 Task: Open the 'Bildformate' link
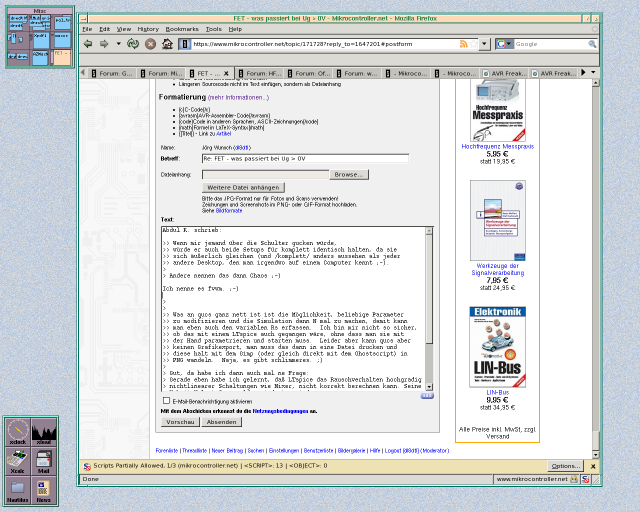(229, 211)
